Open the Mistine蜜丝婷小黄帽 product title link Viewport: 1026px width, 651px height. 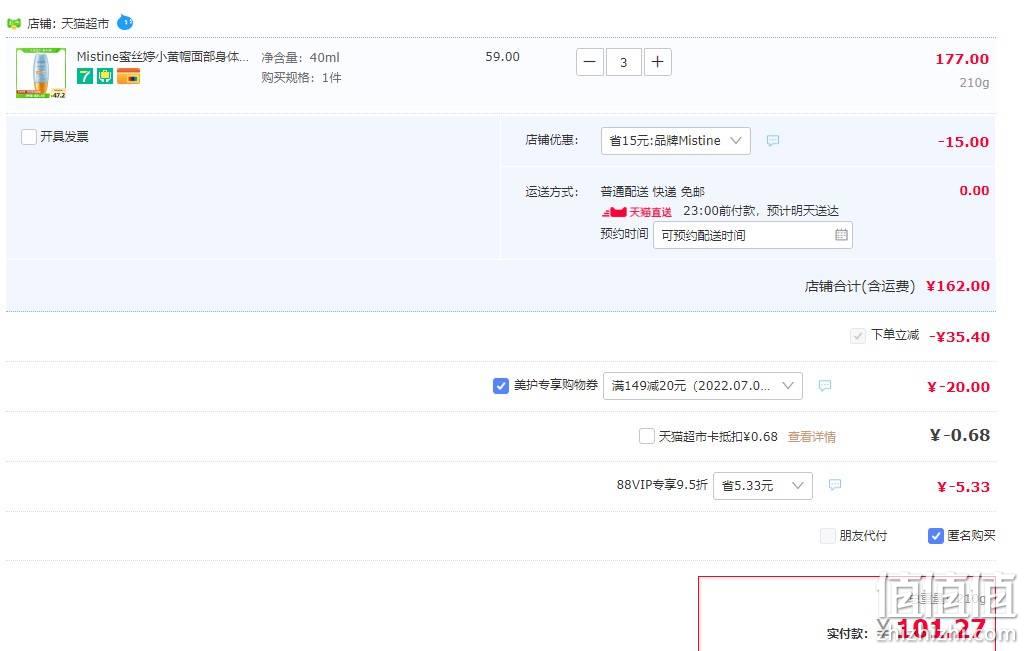point(162,57)
